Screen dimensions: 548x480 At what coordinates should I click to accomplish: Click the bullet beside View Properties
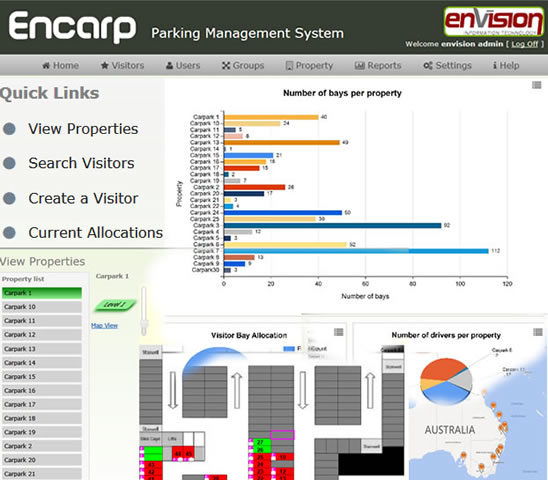(x=9, y=129)
